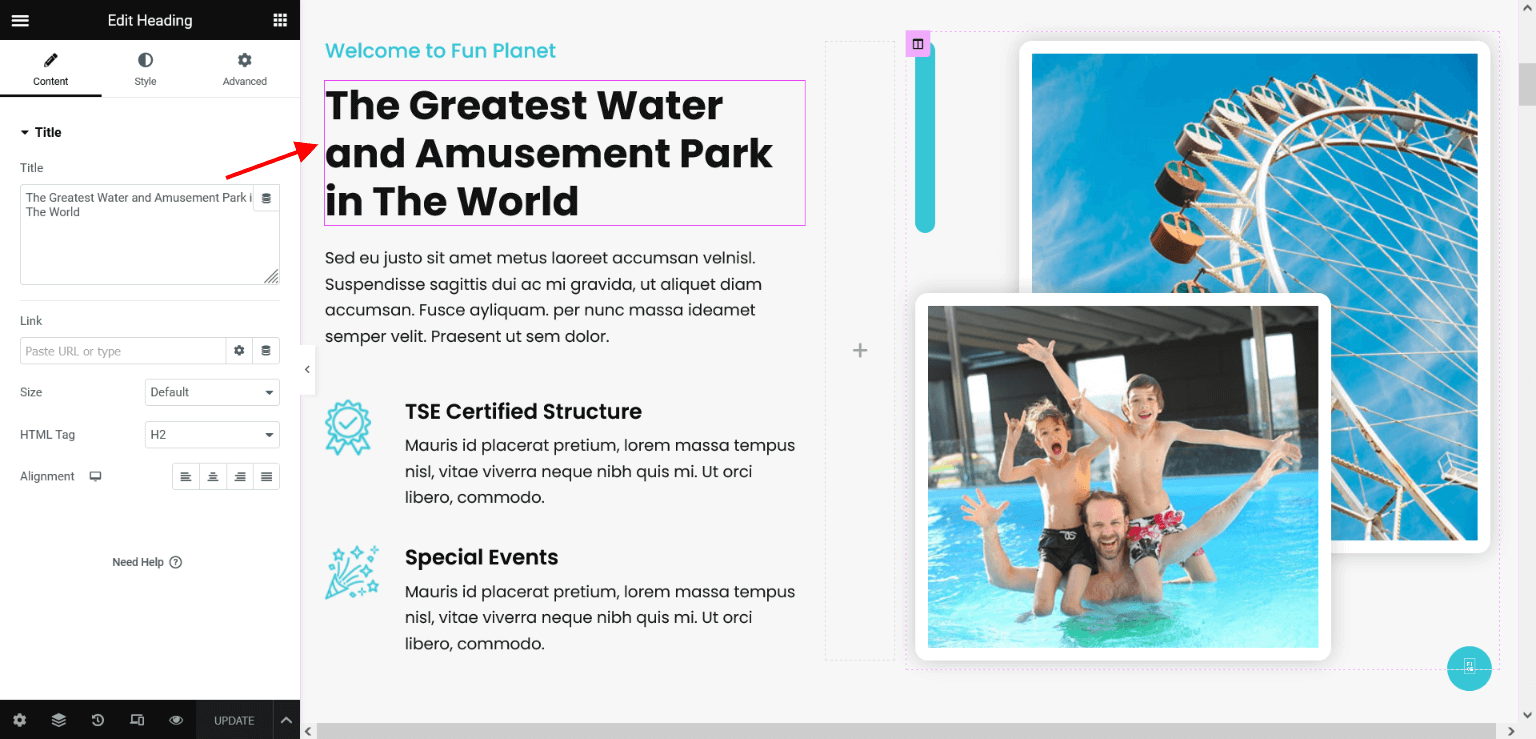Screen dimensions: 1536x739
Task: Collapse the editor panel with side arrow
Action: [307, 369]
